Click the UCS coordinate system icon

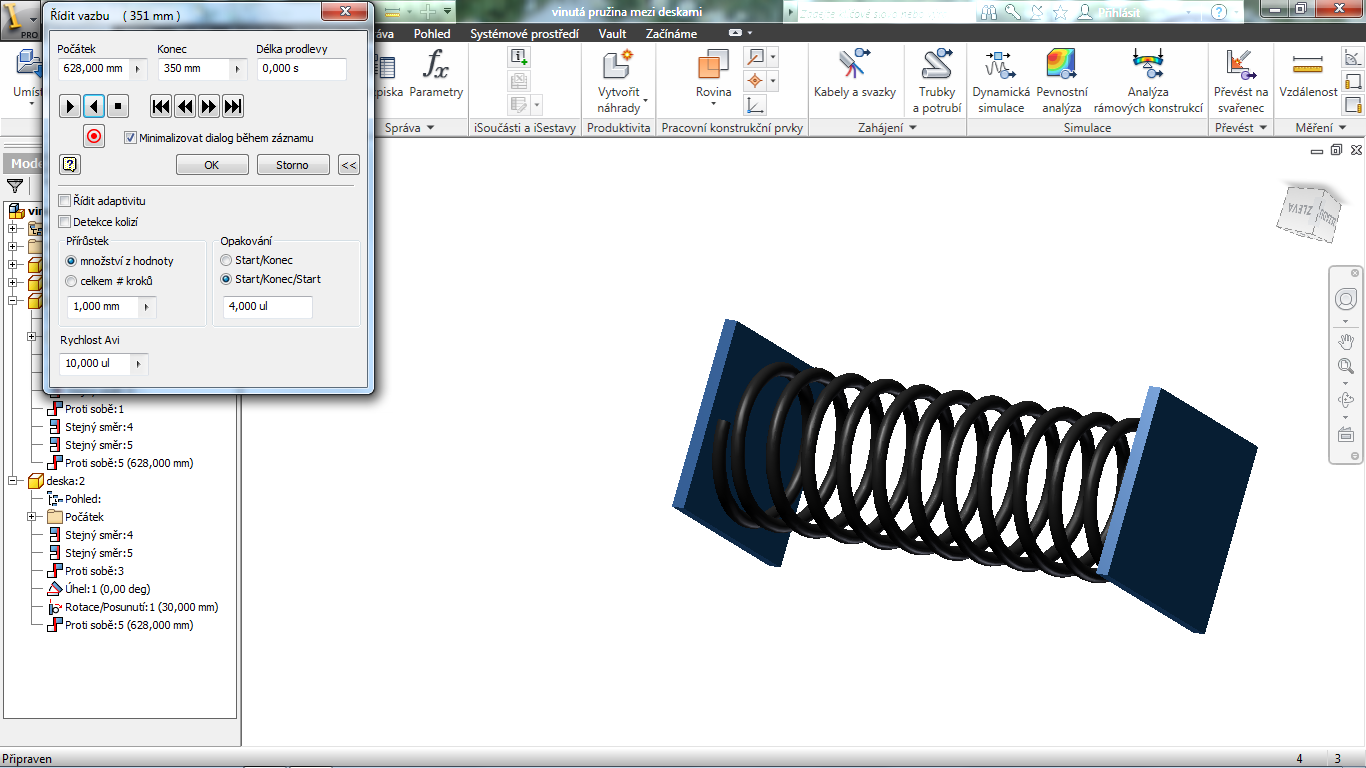coord(755,105)
